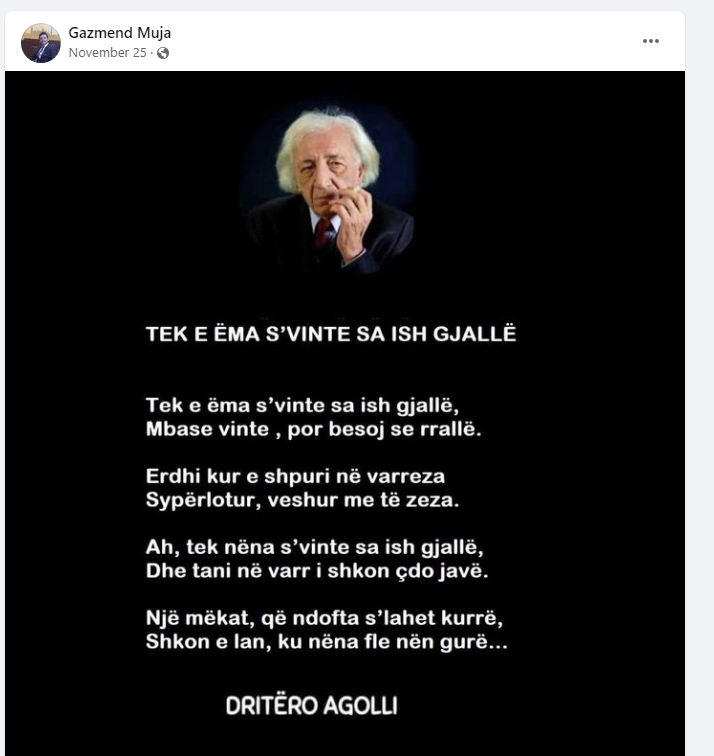Visit Gazmend Muja's profile via name
This screenshot has height=756, width=714.
[x=120, y=33]
